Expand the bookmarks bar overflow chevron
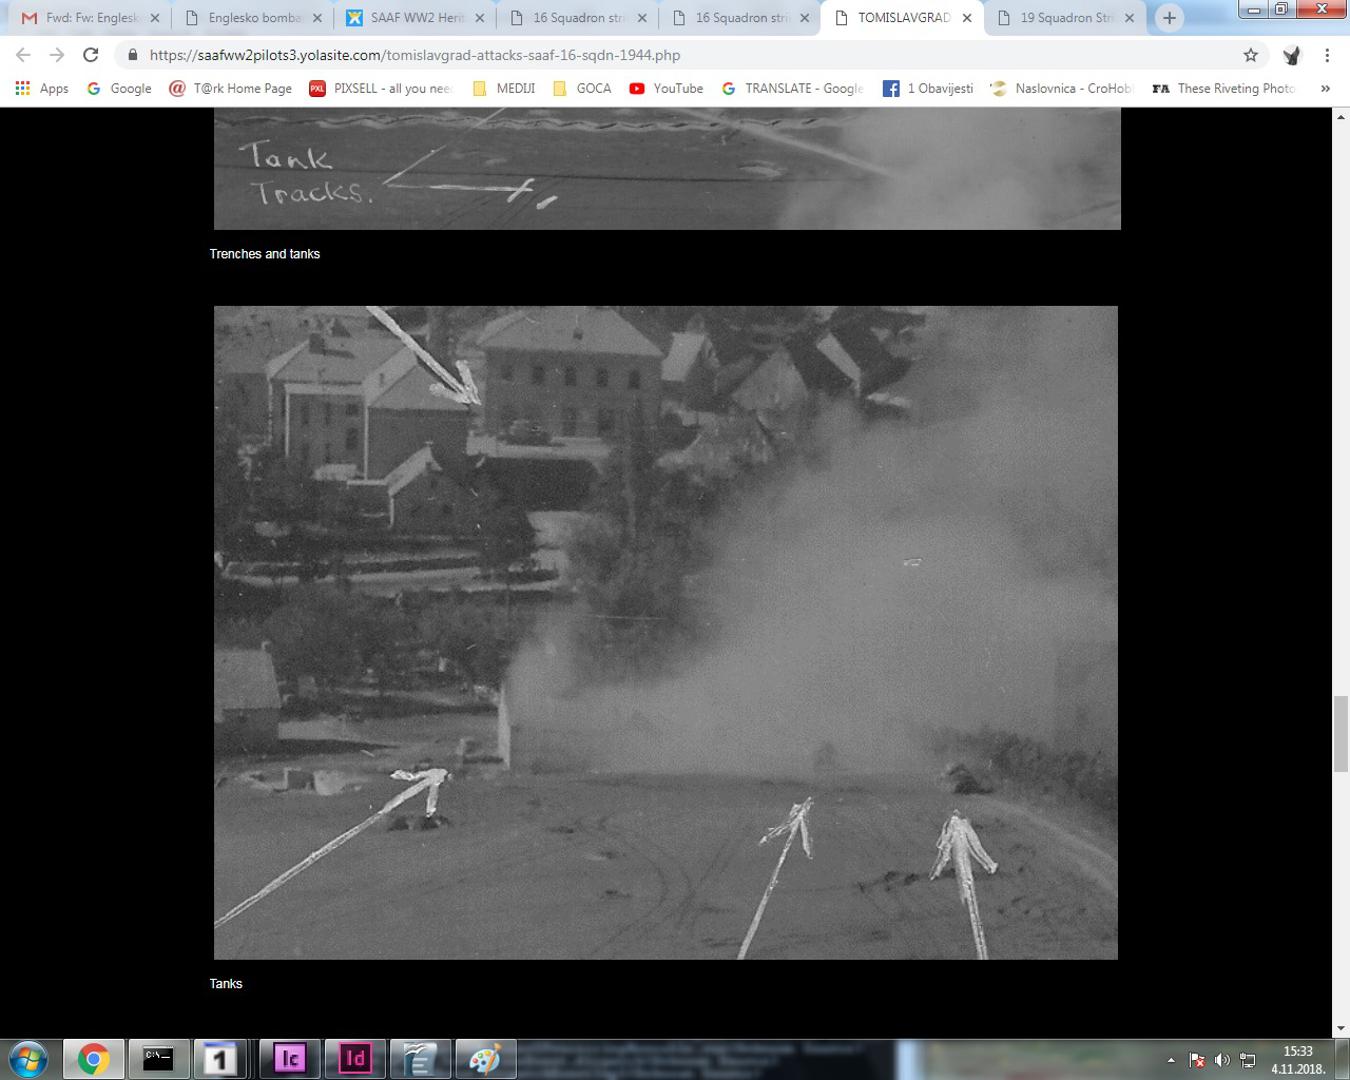The width and height of the screenshot is (1350, 1080). (x=1325, y=88)
